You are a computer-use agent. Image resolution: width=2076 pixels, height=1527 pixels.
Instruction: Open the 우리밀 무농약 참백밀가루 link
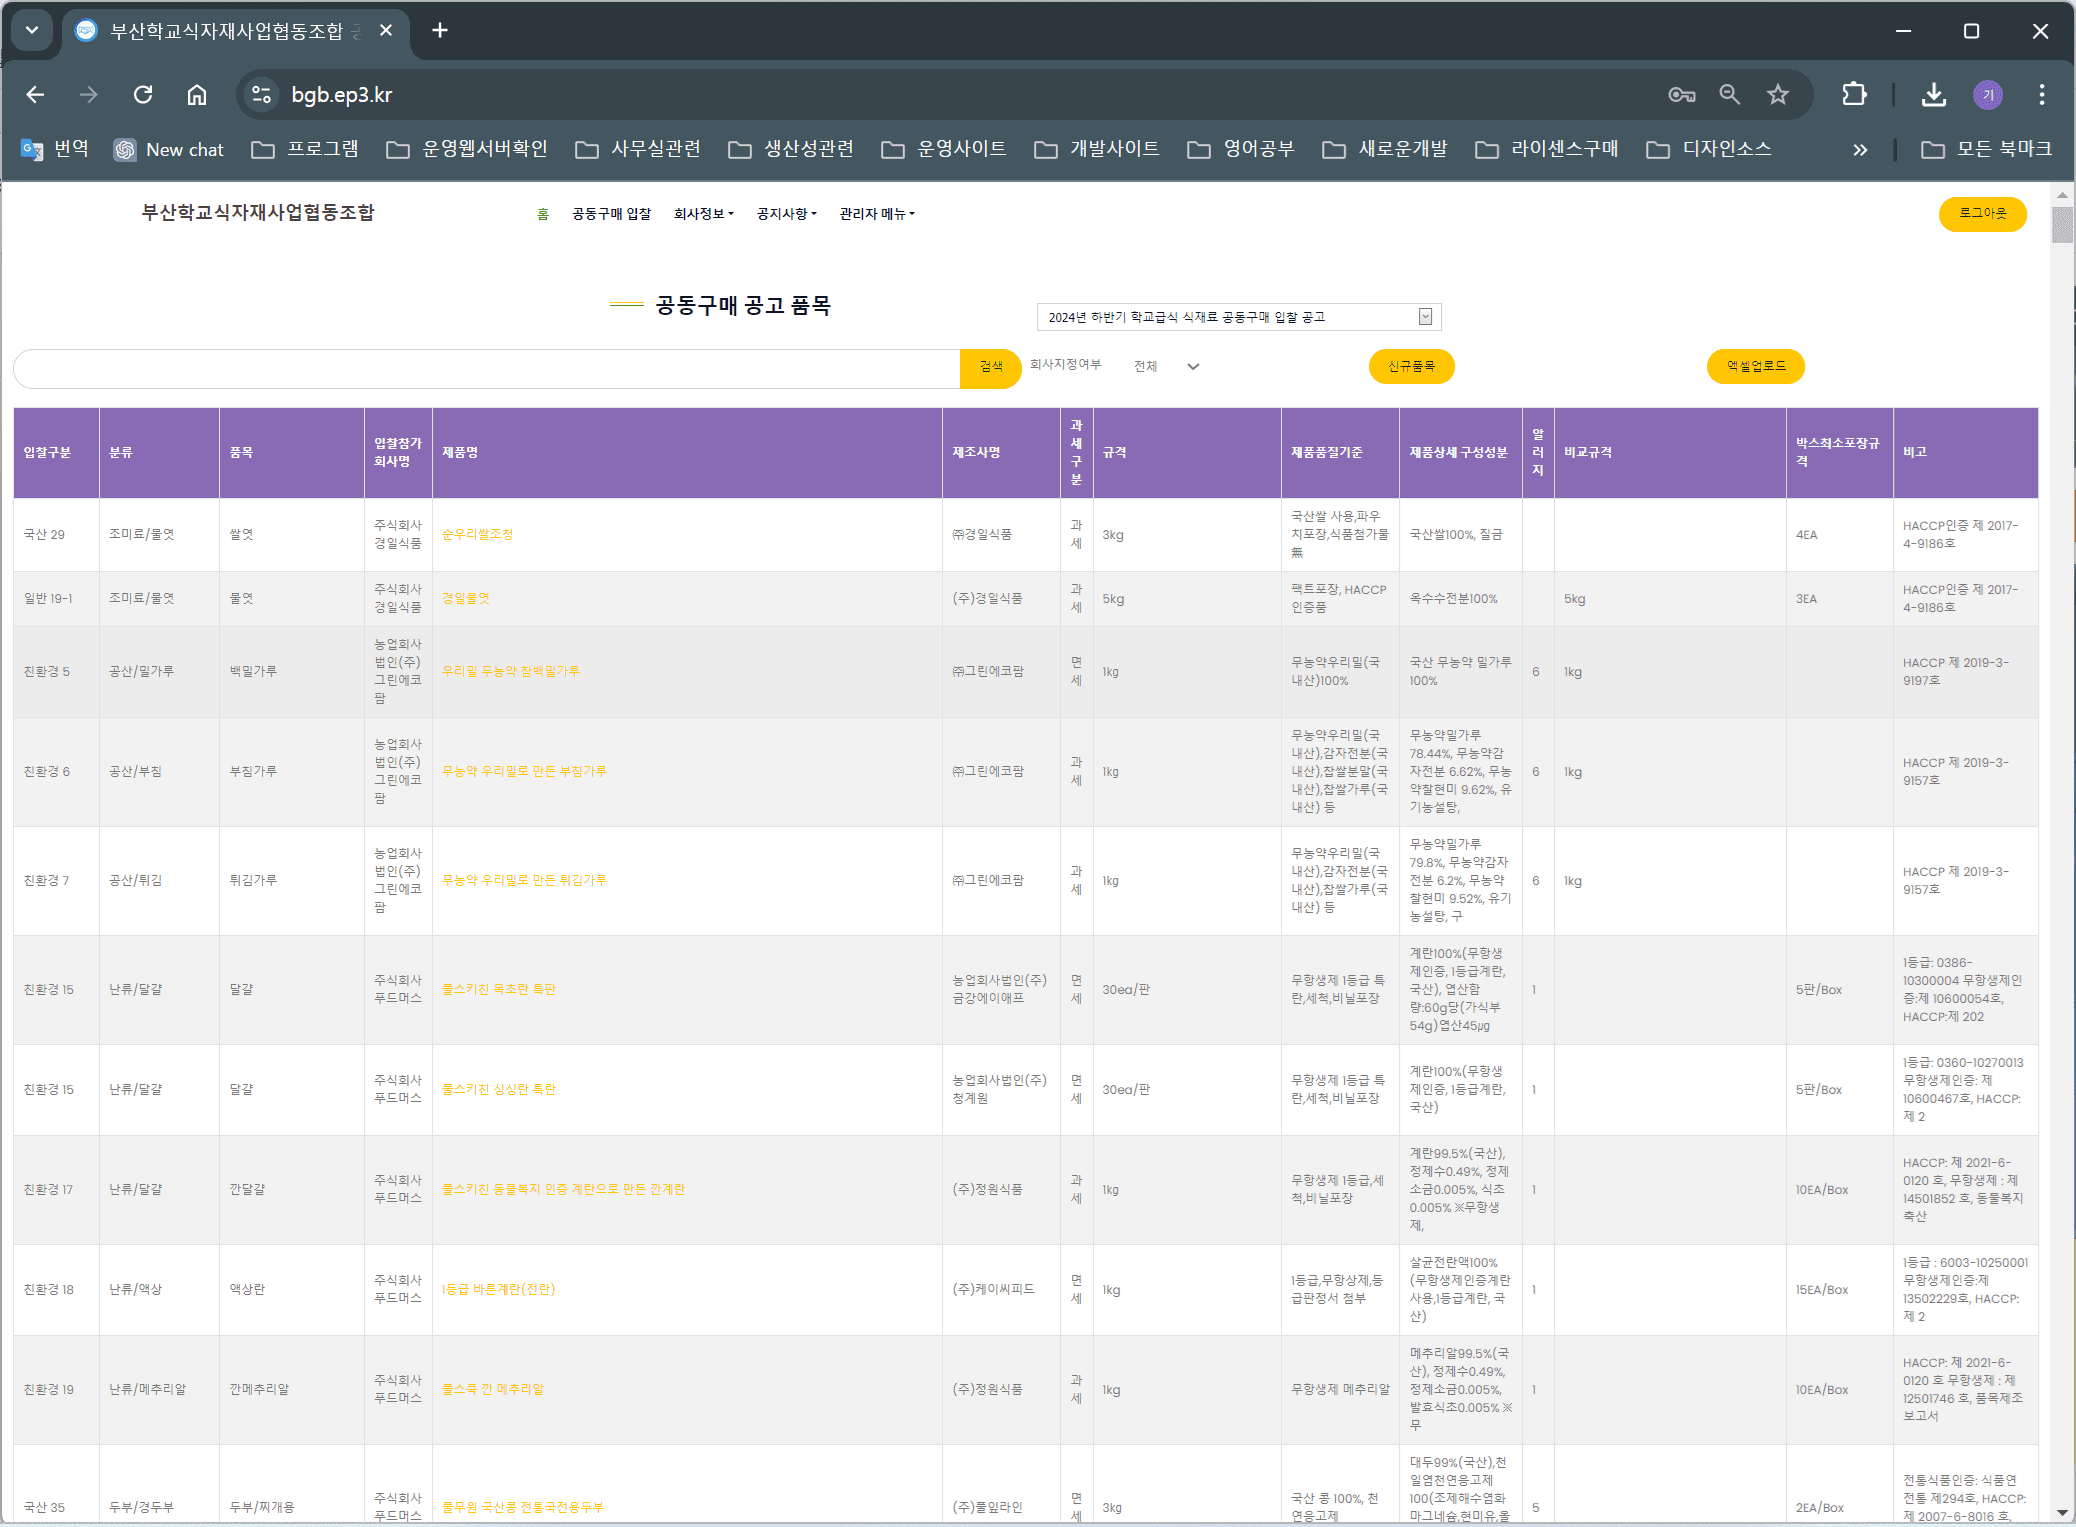coord(511,672)
